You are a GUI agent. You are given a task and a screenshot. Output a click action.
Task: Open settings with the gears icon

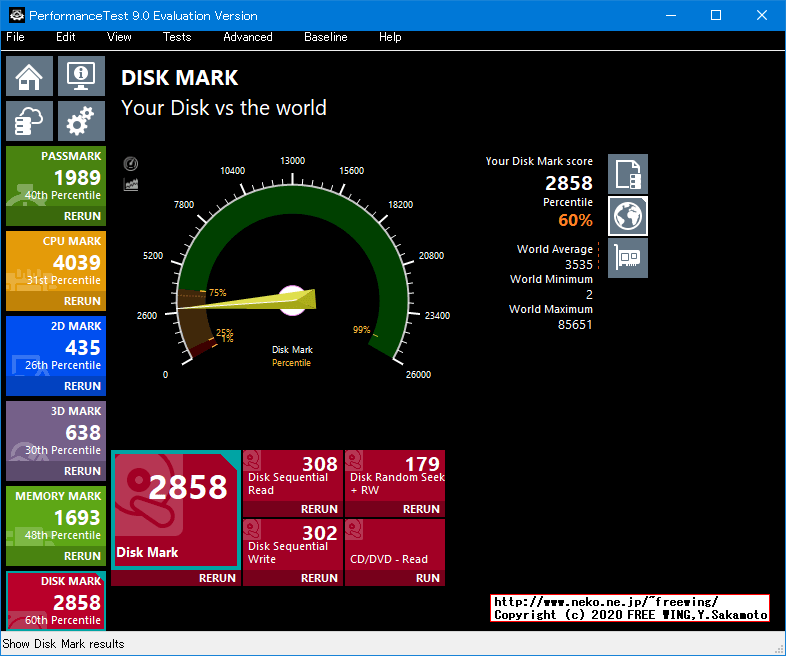(81, 121)
